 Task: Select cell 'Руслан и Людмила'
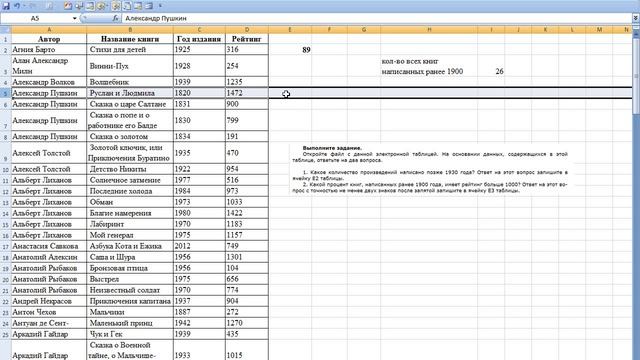(130, 93)
